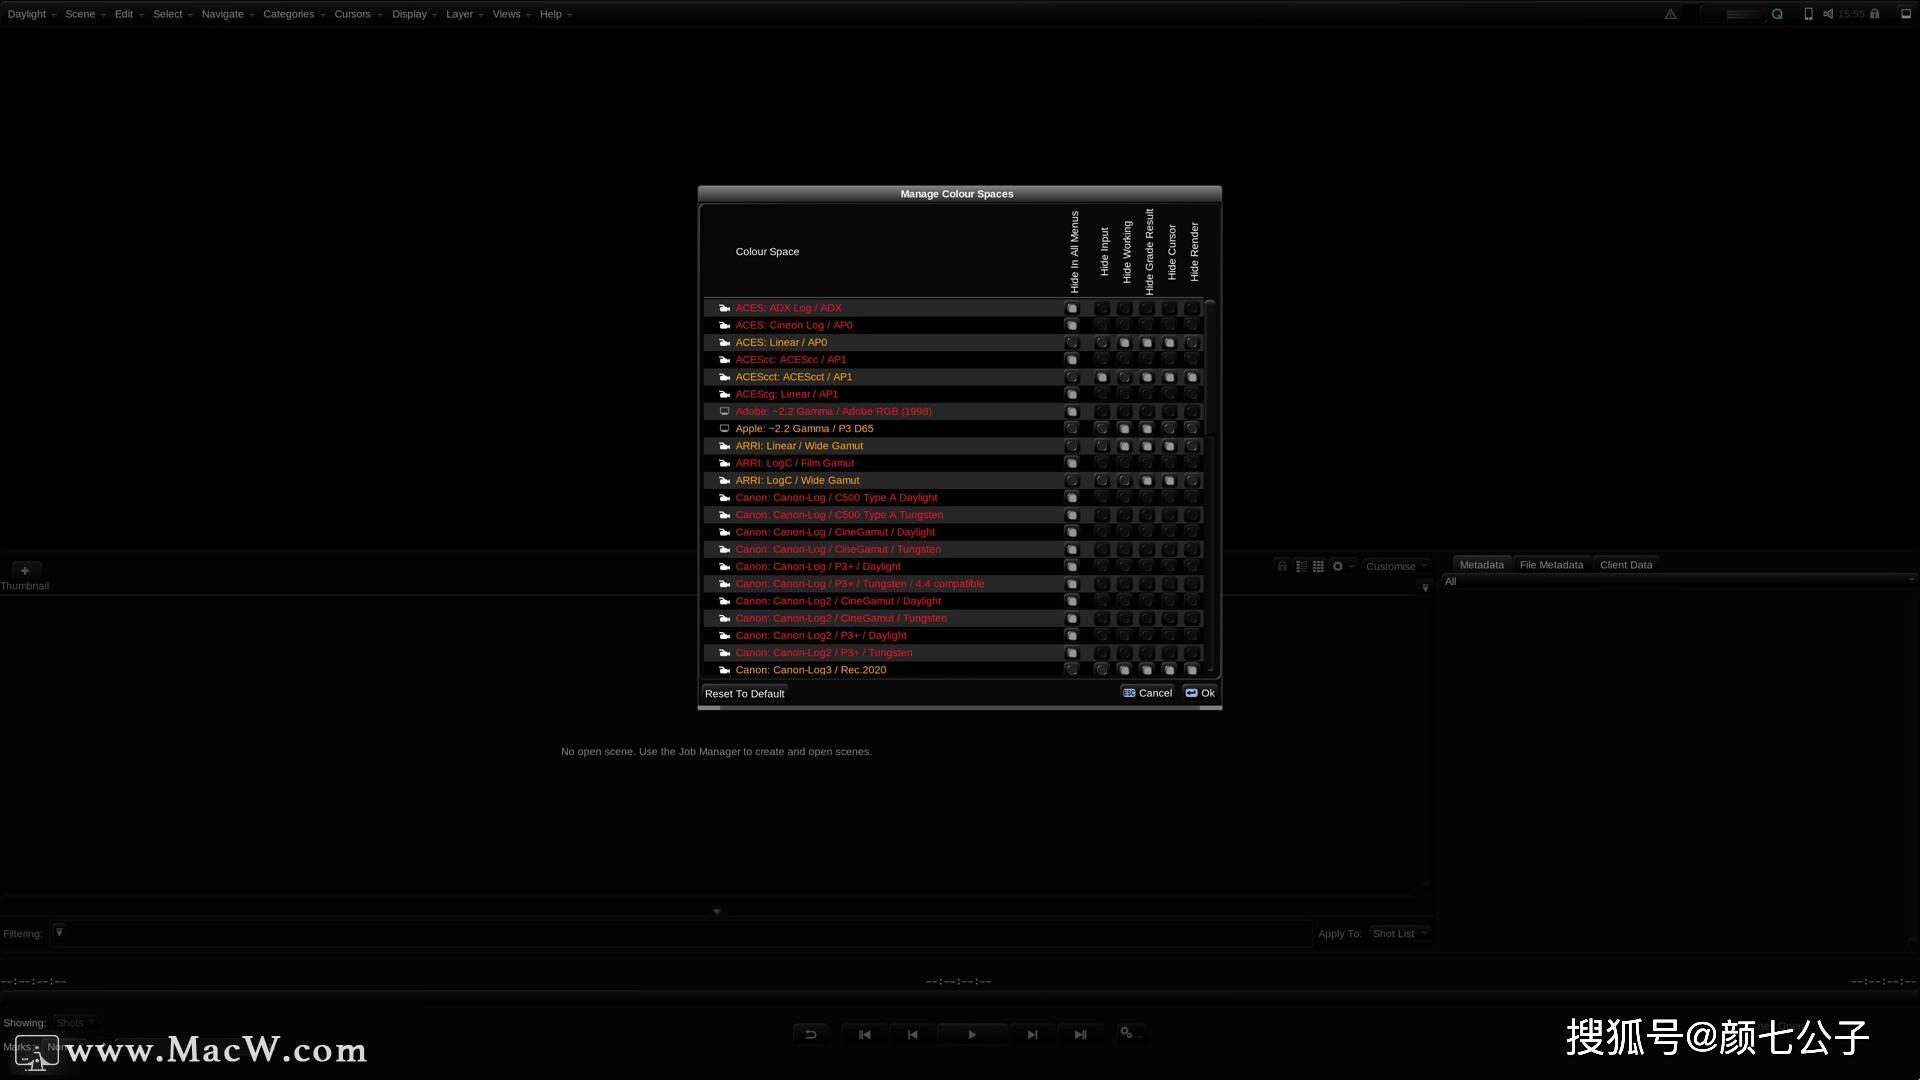Step back one frame button
1920x1080 pixels.
[913, 1035]
